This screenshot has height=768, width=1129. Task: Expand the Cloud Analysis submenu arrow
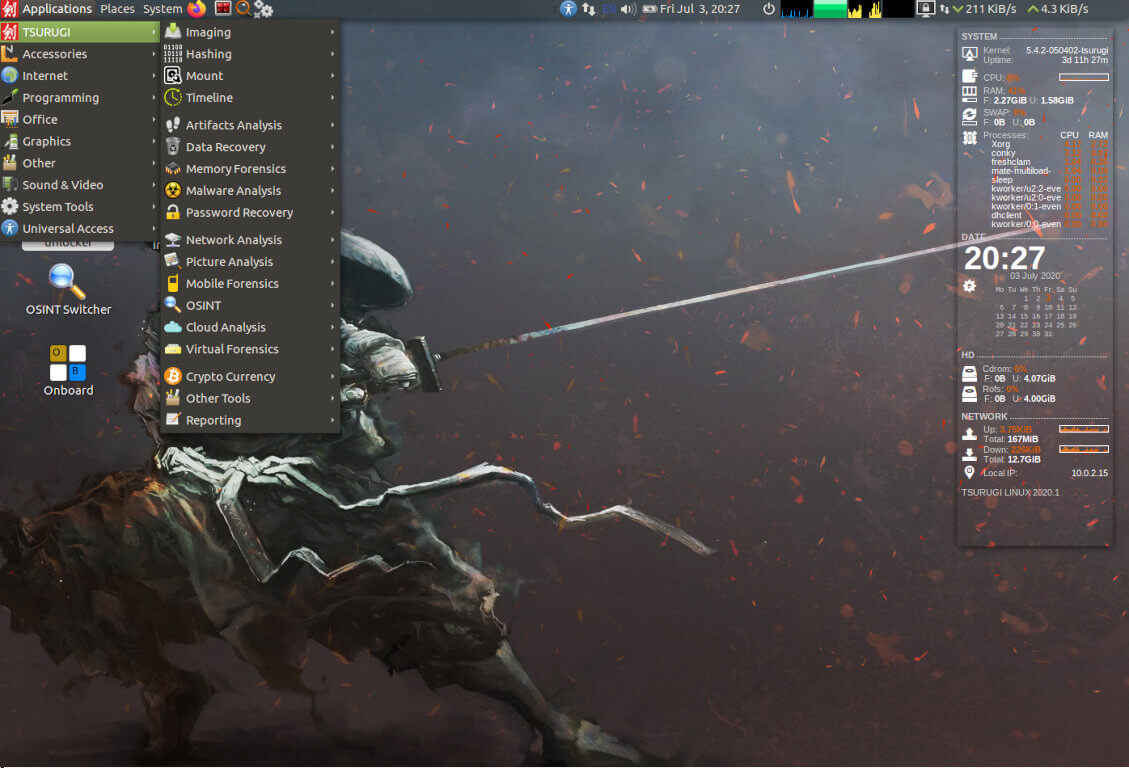333,327
